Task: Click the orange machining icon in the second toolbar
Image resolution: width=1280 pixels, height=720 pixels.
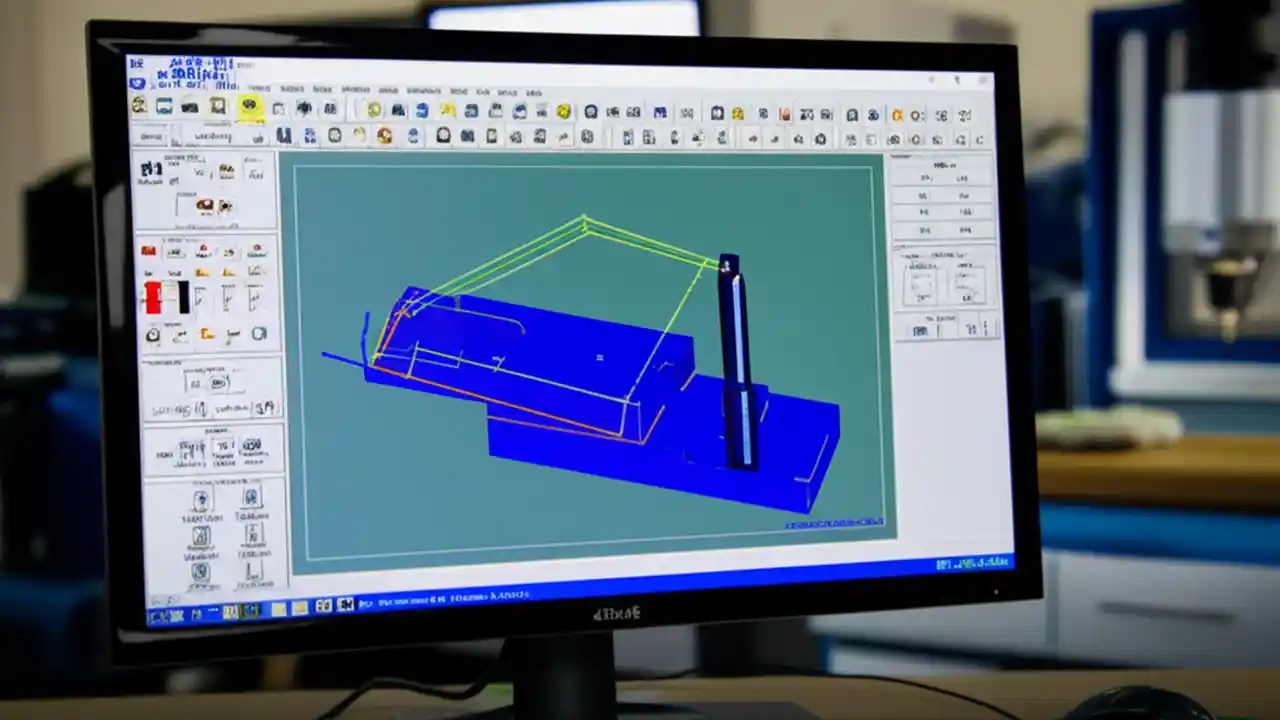Action: [385, 136]
